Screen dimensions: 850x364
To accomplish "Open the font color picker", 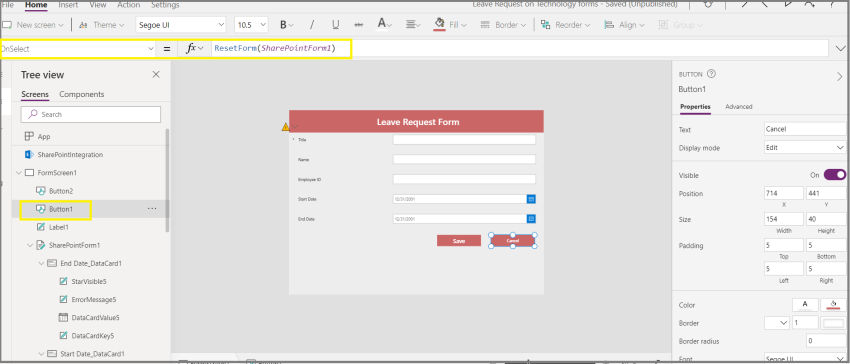I will (x=385, y=24).
